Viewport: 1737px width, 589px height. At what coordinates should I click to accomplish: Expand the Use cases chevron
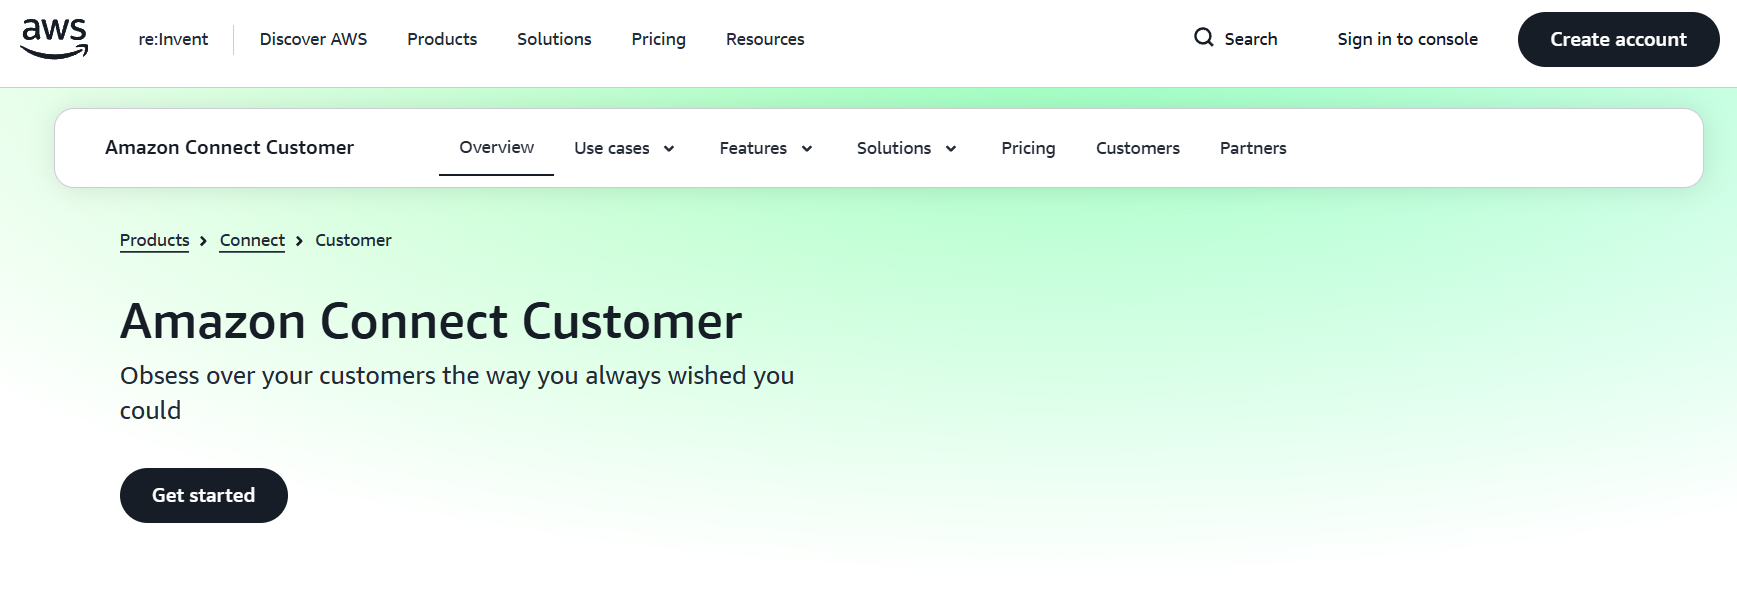coord(669,149)
